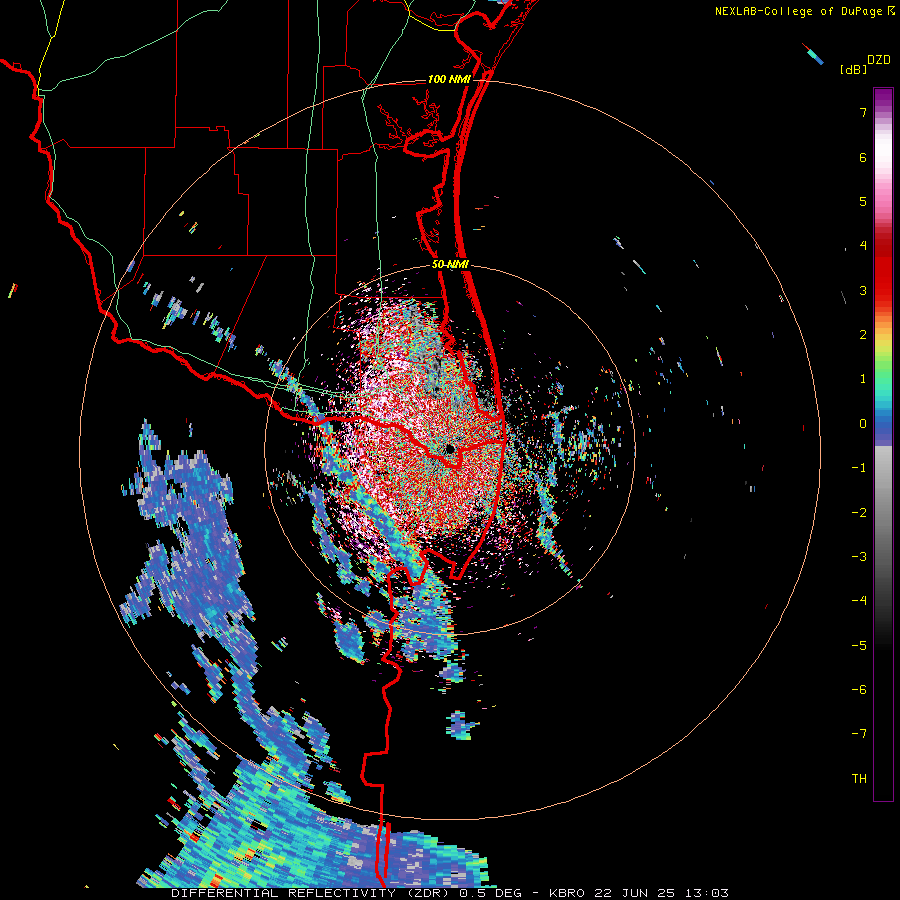Click the -7 value on the color scale
This screenshot has width=900, height=900.
(x=859, y=734)
